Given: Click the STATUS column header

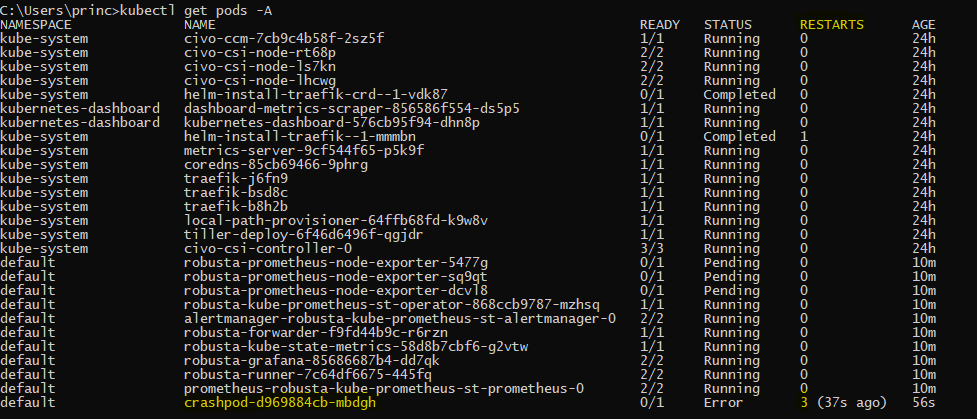Looking at the screenshot, I should point(729,23).
